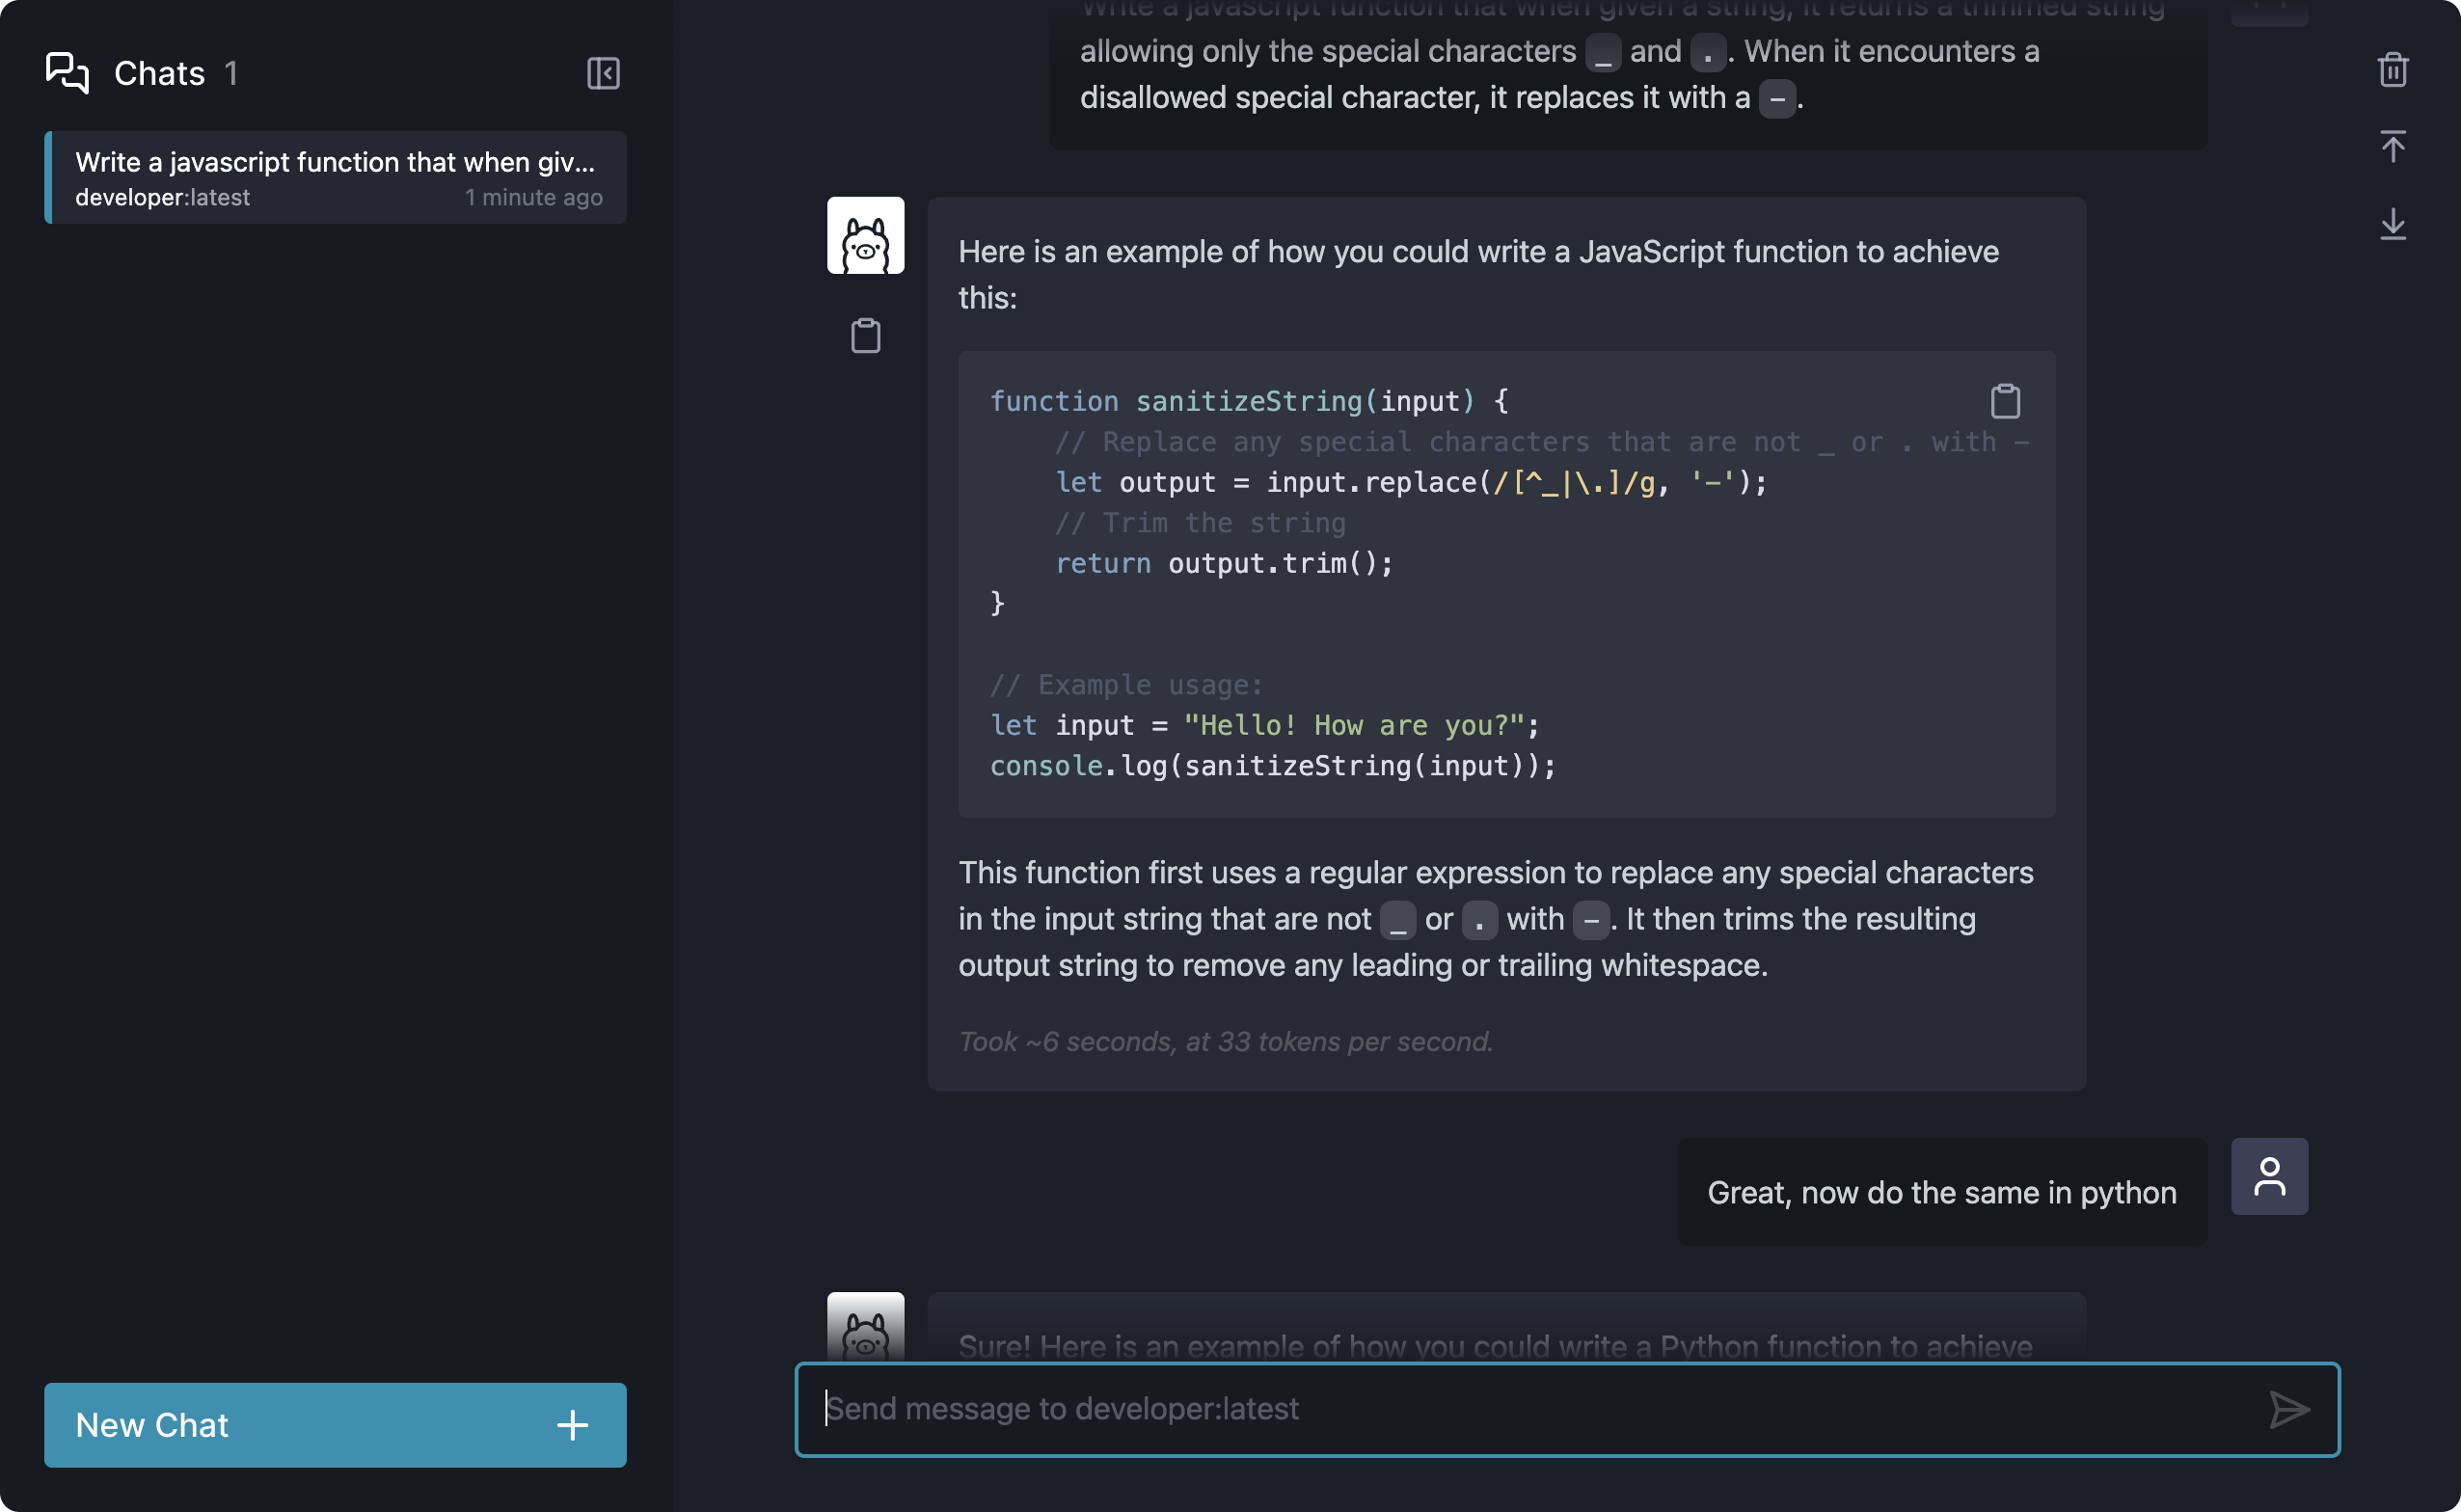Image resolution: width=2461 pixels, height=1512 pixels.
Task: Copy the sanitizeString code block
Action: point(2005,401)
